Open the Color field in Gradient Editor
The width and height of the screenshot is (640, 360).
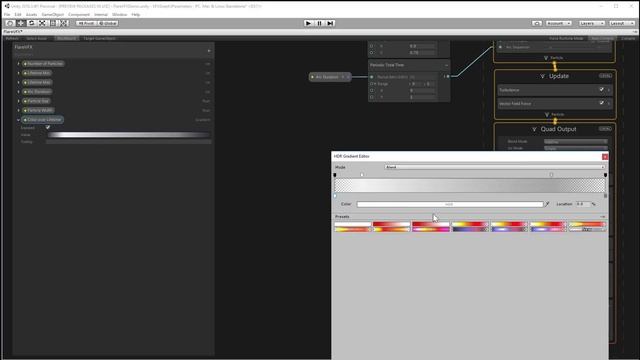coord(450,204)
